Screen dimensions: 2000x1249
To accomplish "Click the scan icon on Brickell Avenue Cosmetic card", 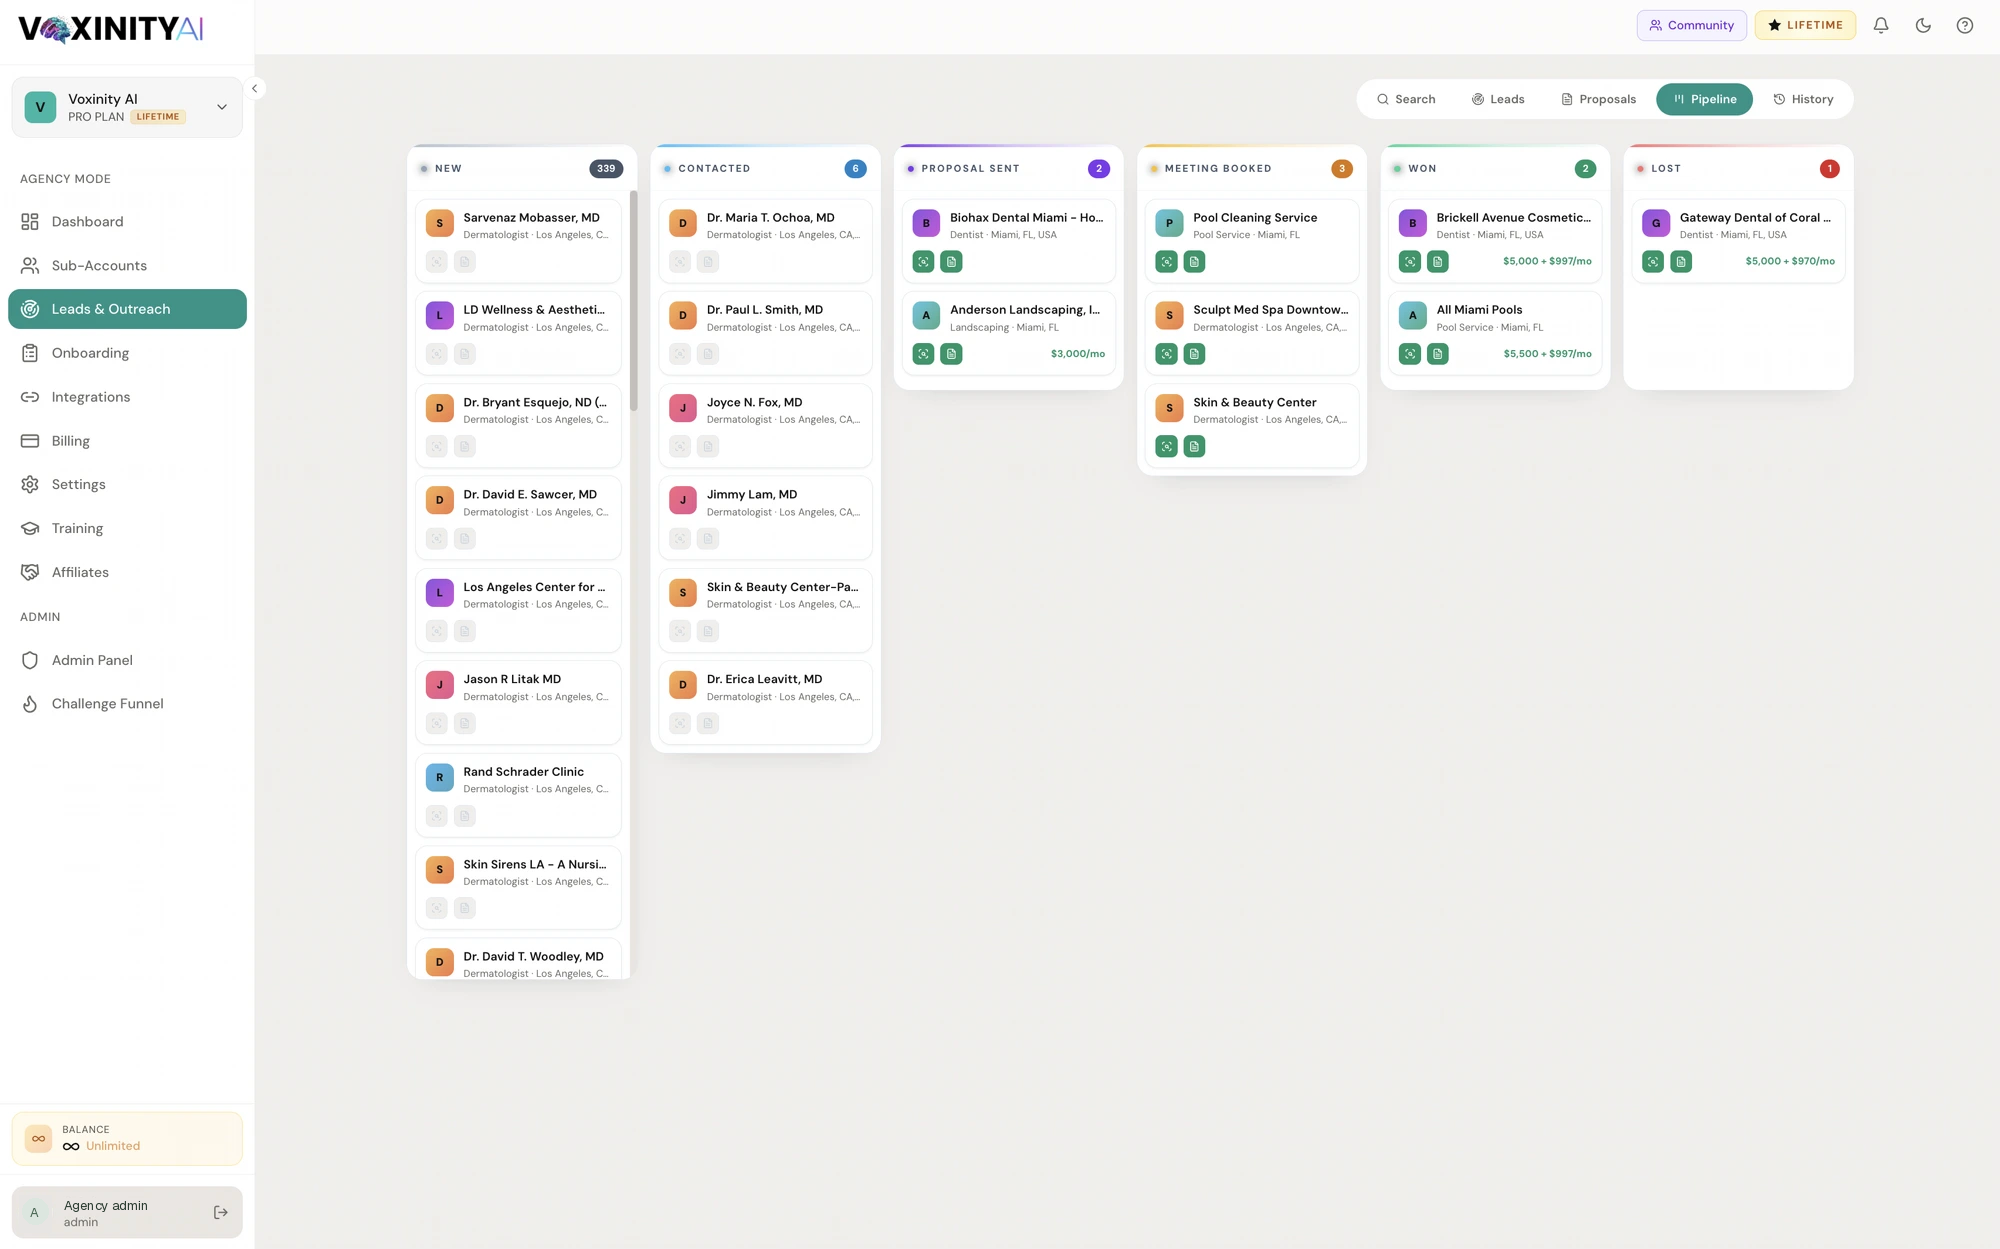I will pos(1409,262).
